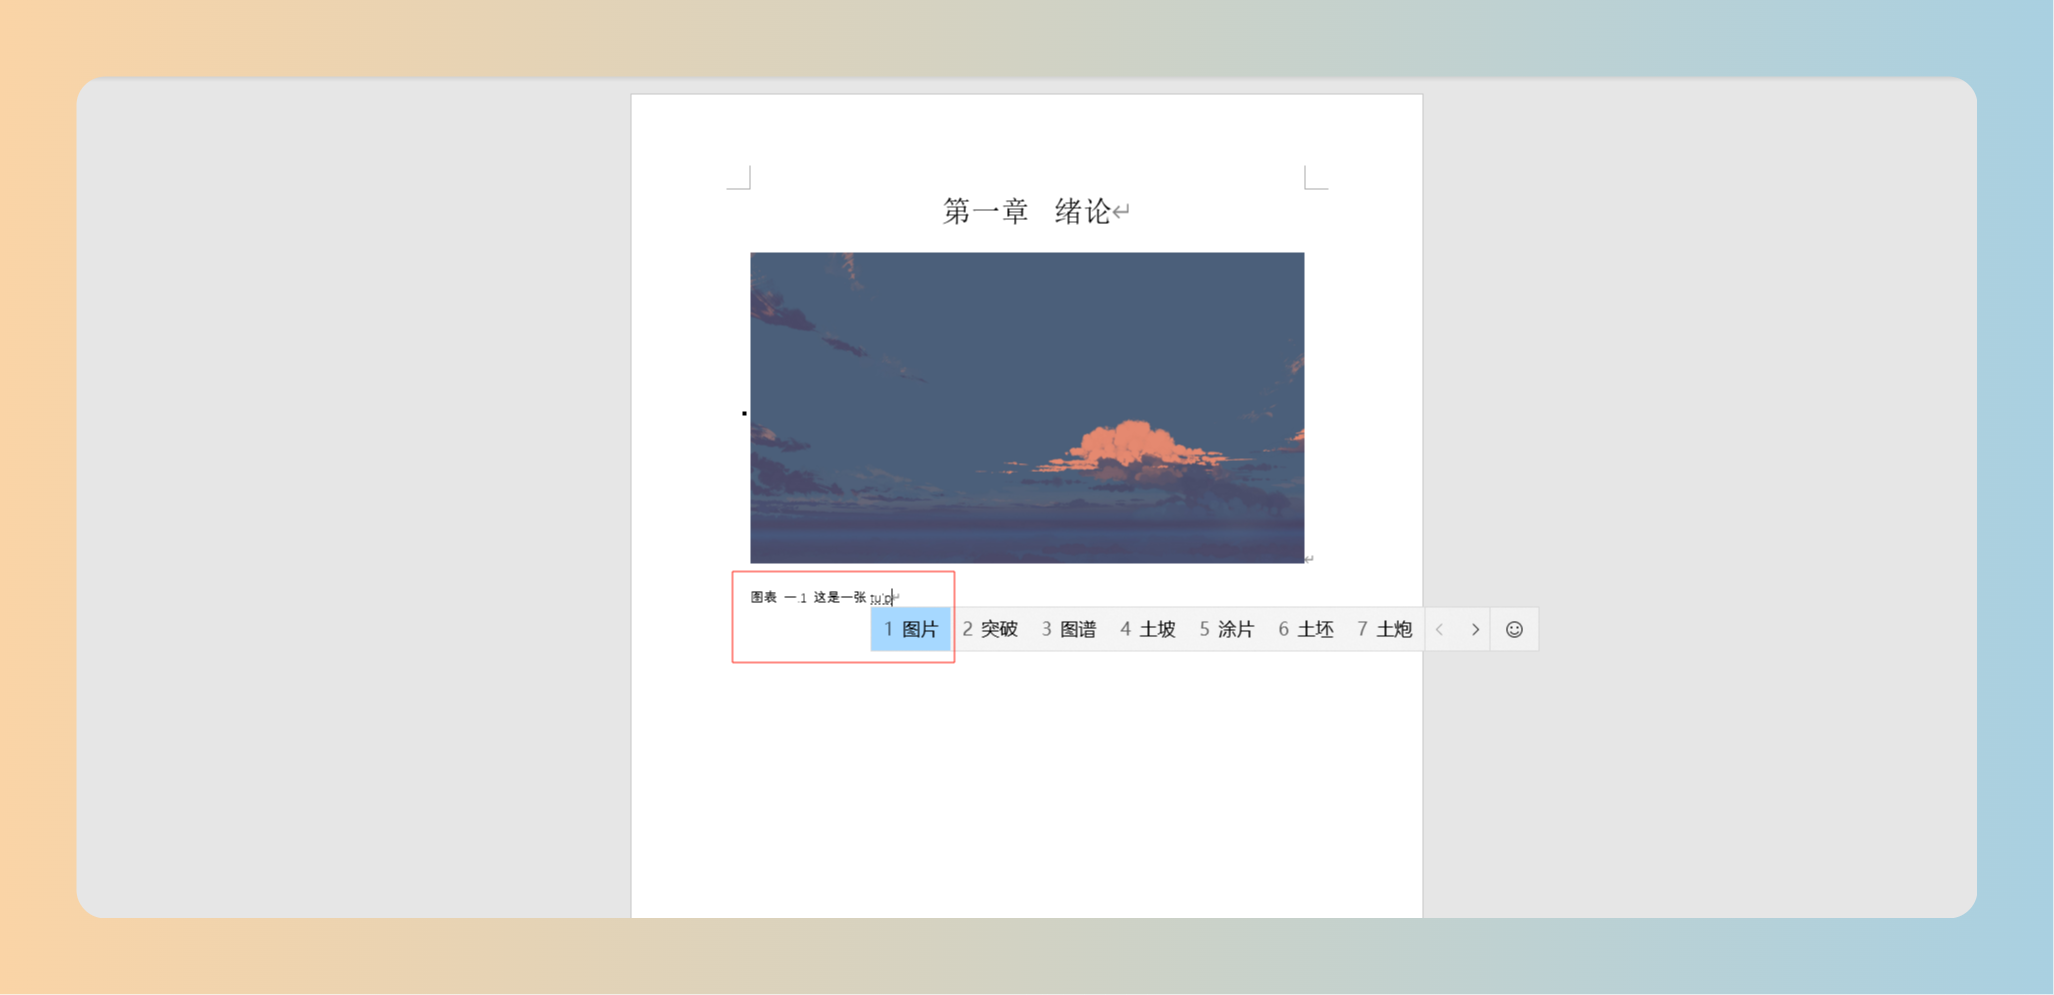Choose the candidate 突破
The image size is (2054, 995).
(990, 629)
